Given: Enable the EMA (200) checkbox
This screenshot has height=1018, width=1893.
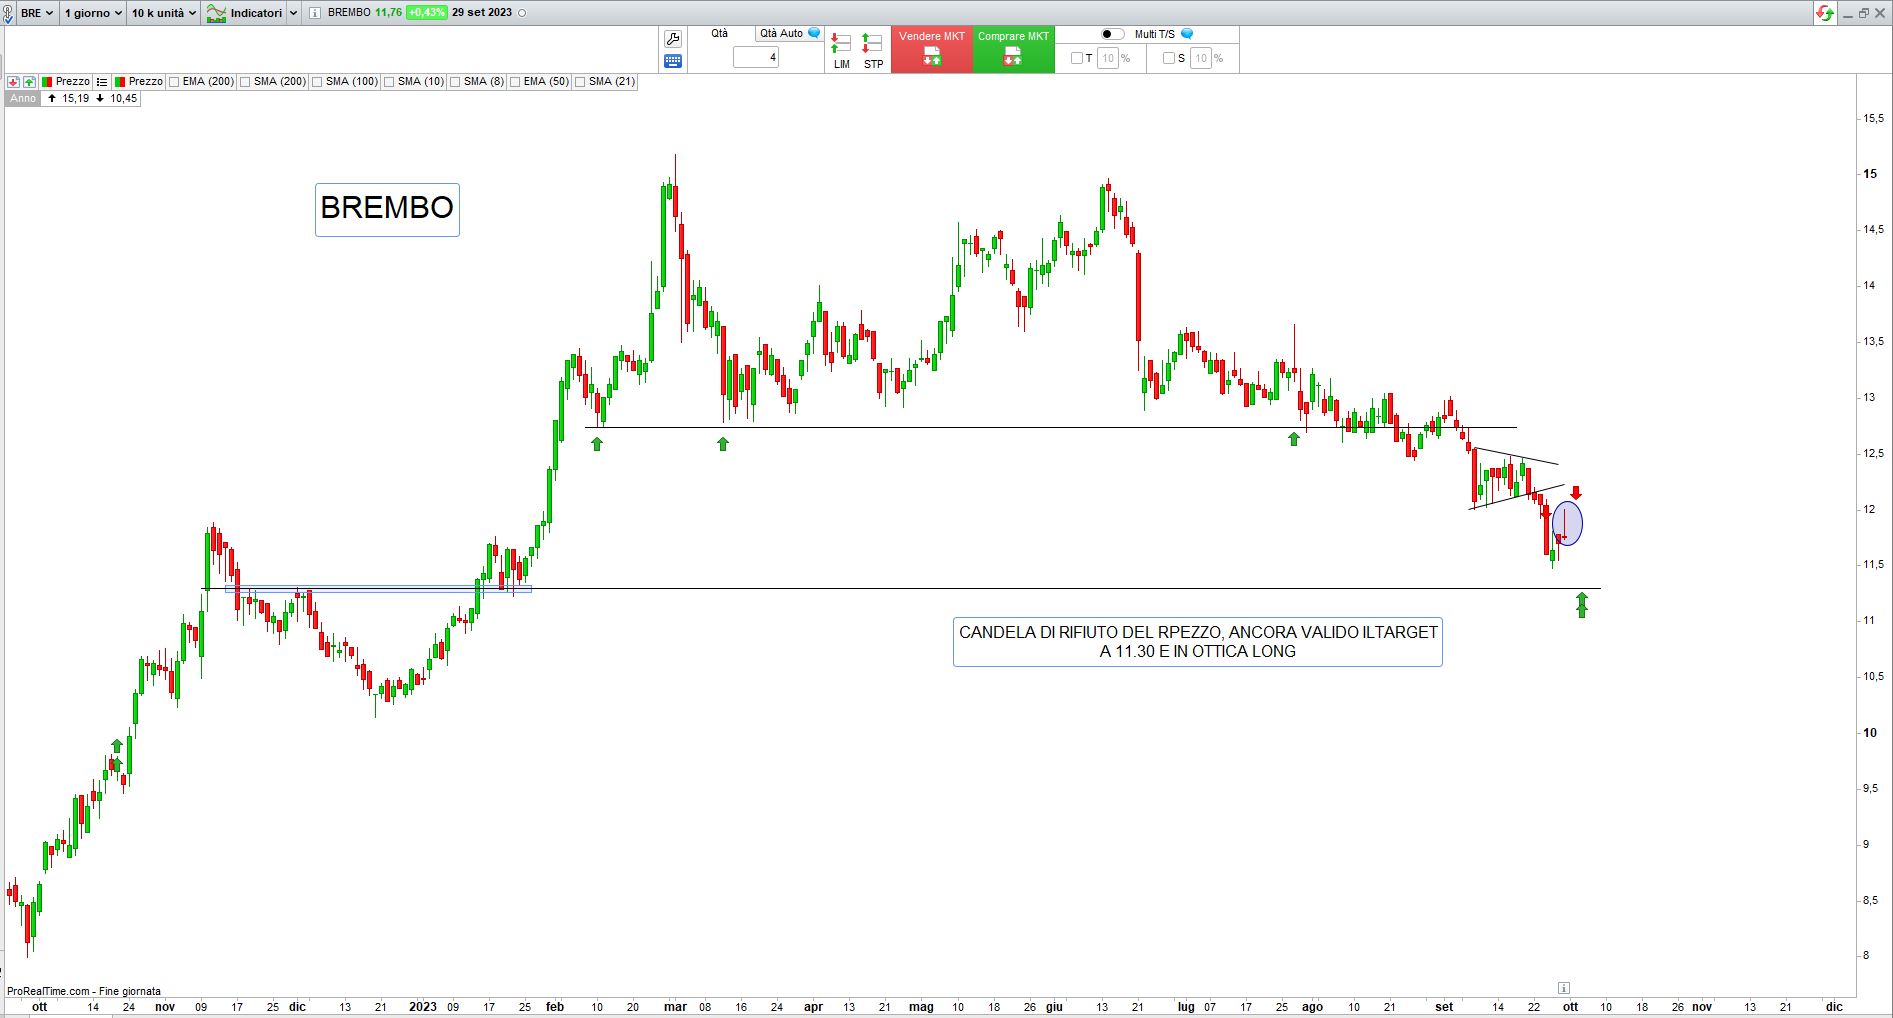Looking at the screenshot, I should click(x=175, y=82).
